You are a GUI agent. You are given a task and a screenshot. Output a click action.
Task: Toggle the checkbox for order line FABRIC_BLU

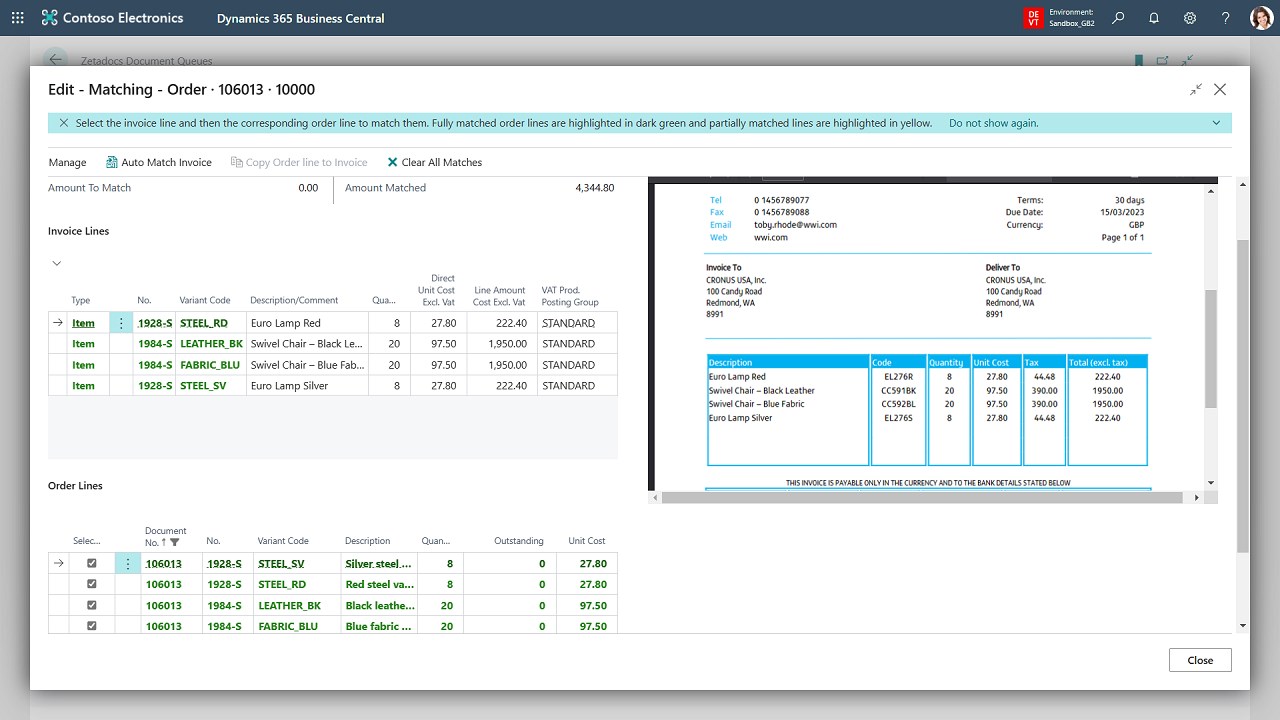(92, 626)
